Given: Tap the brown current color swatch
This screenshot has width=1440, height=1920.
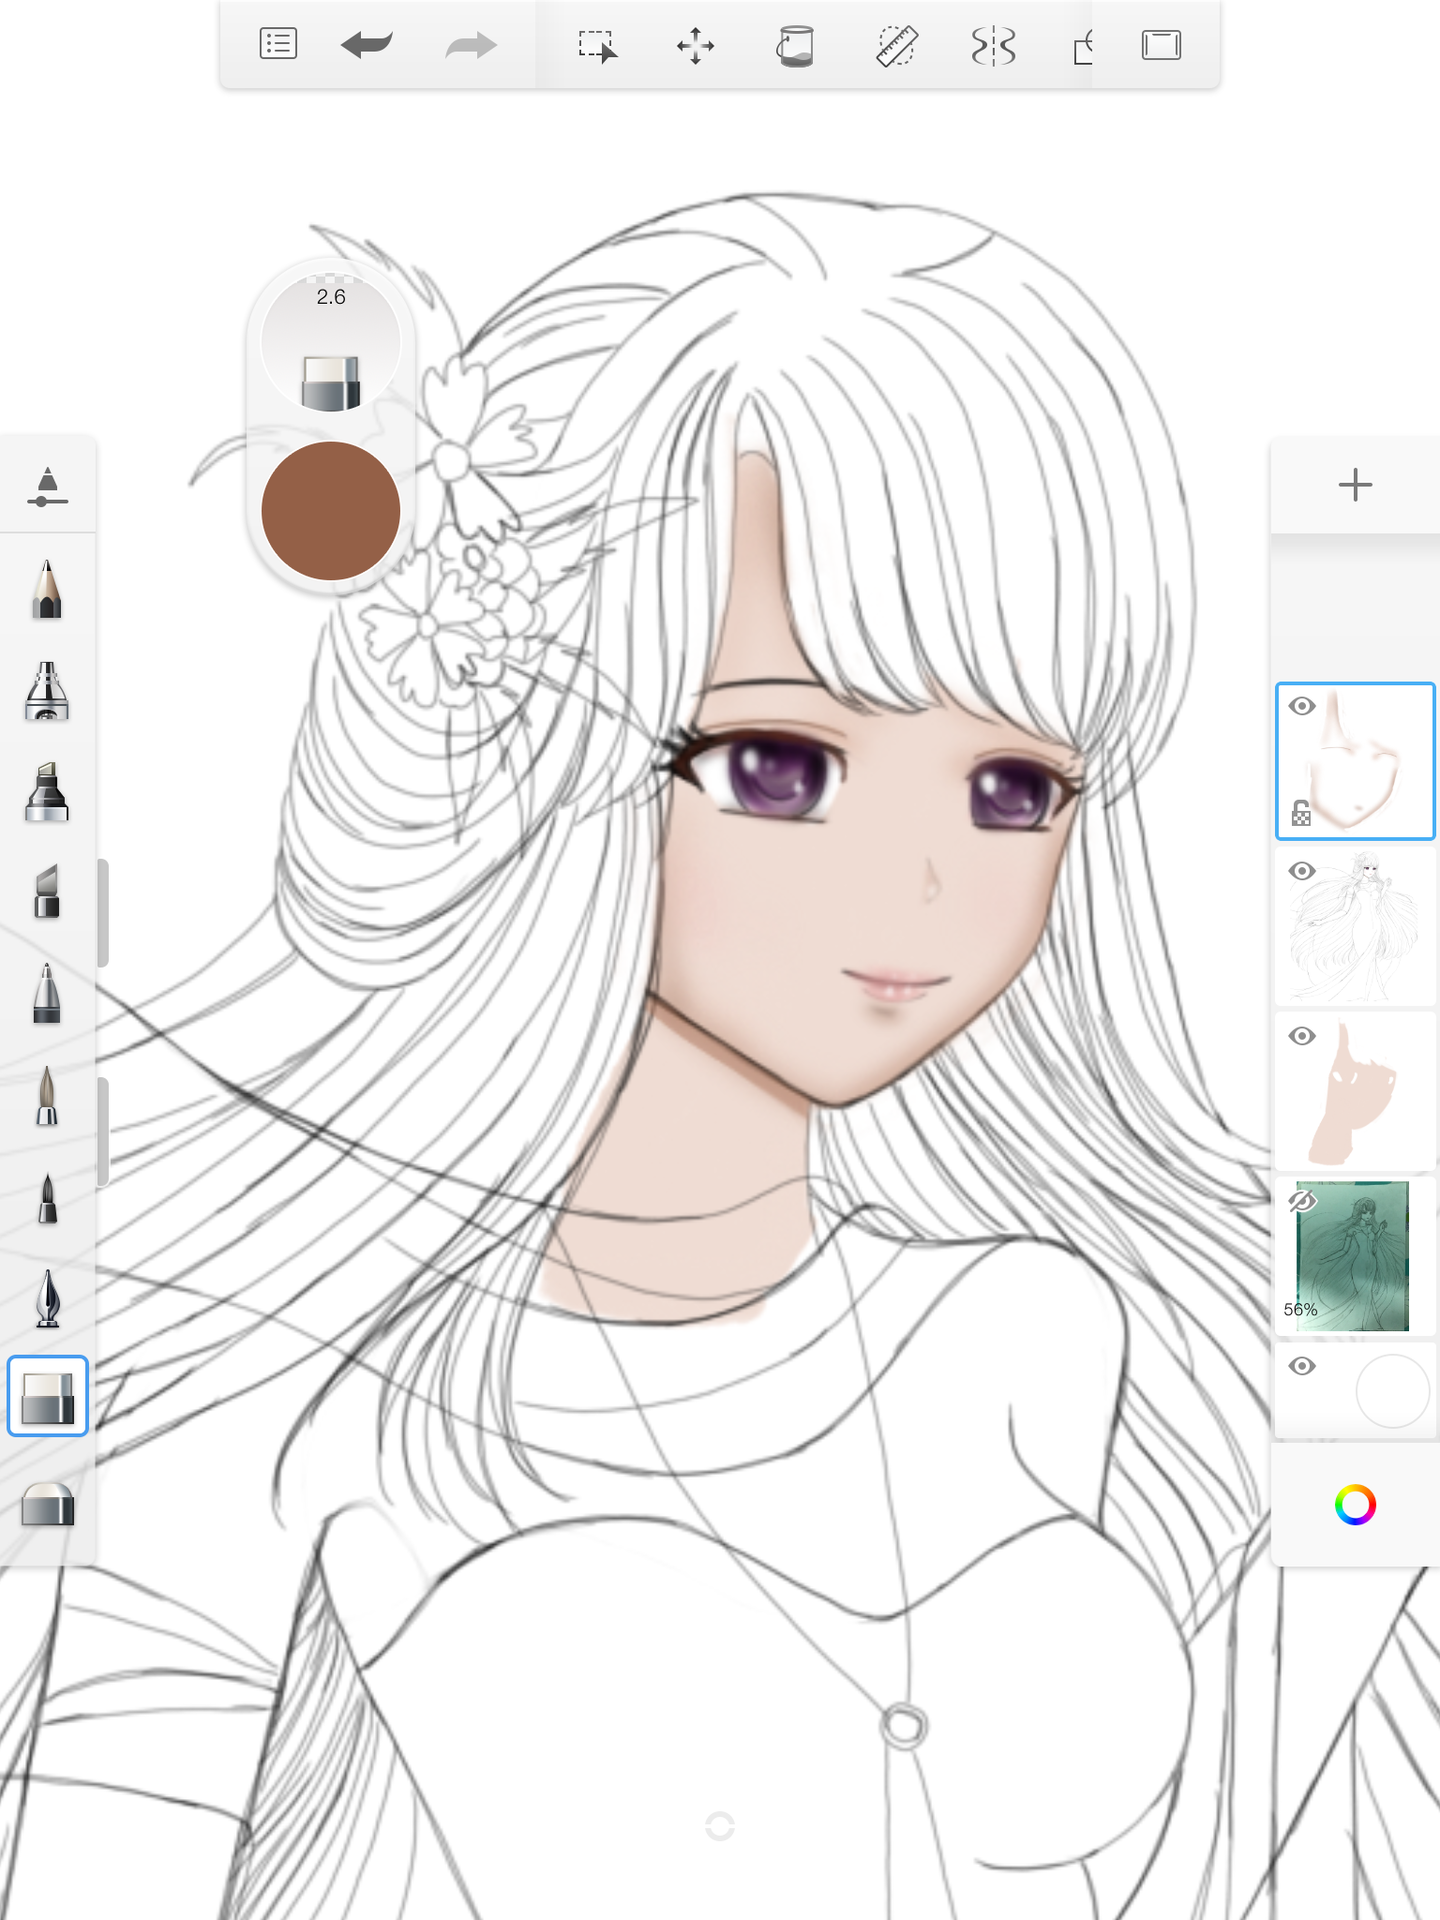Looking at the screenshot, I should tap(331, 511).
